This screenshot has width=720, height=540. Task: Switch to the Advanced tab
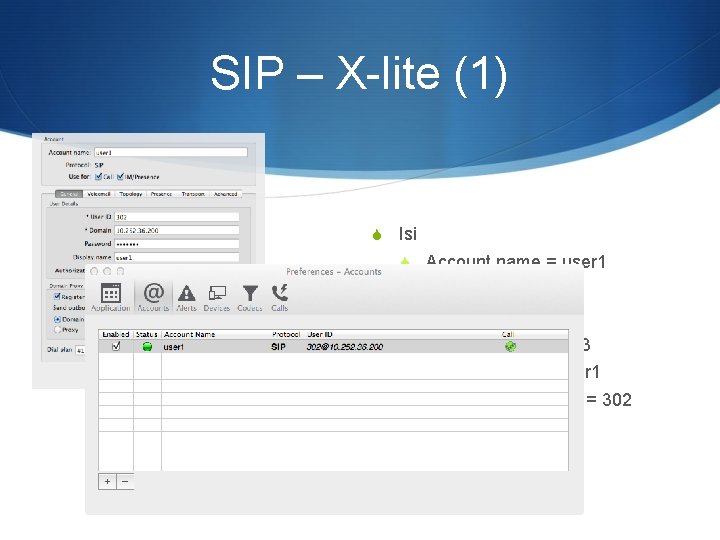(225, 194)
